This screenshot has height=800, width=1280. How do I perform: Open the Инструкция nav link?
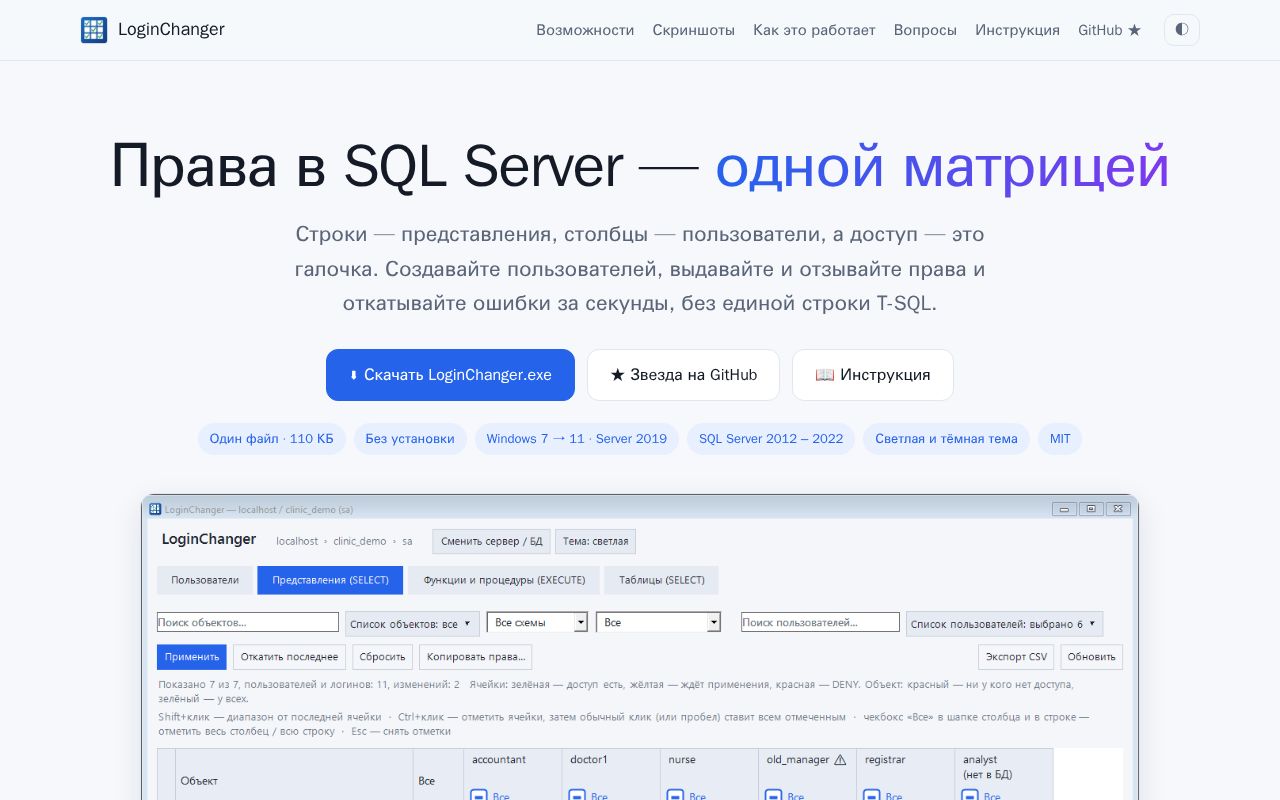coord(1017,30)
